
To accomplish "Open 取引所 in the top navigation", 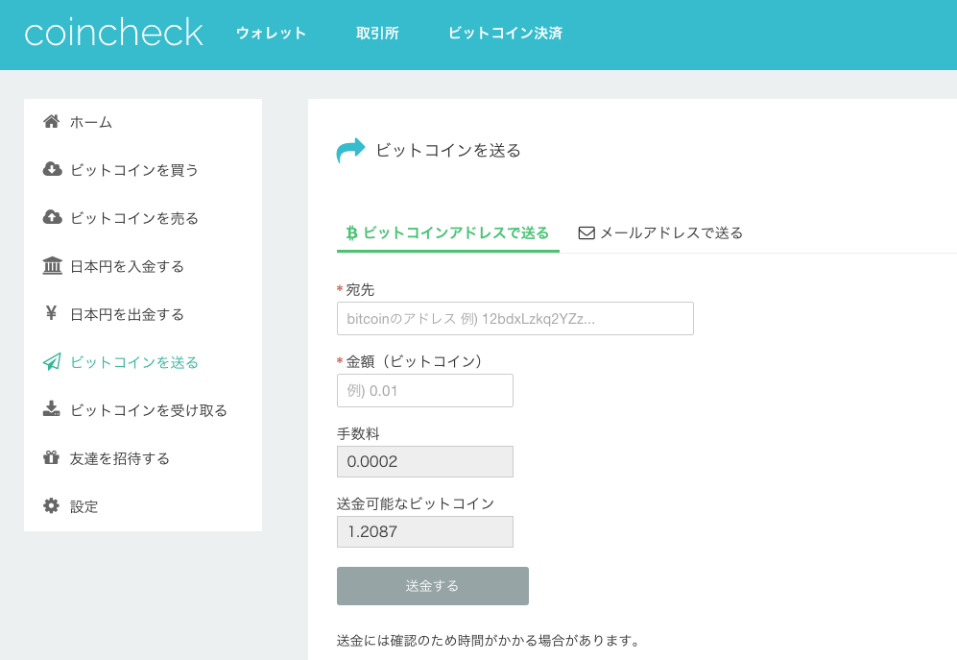I will pyautogui.click(x=377, y=33).
